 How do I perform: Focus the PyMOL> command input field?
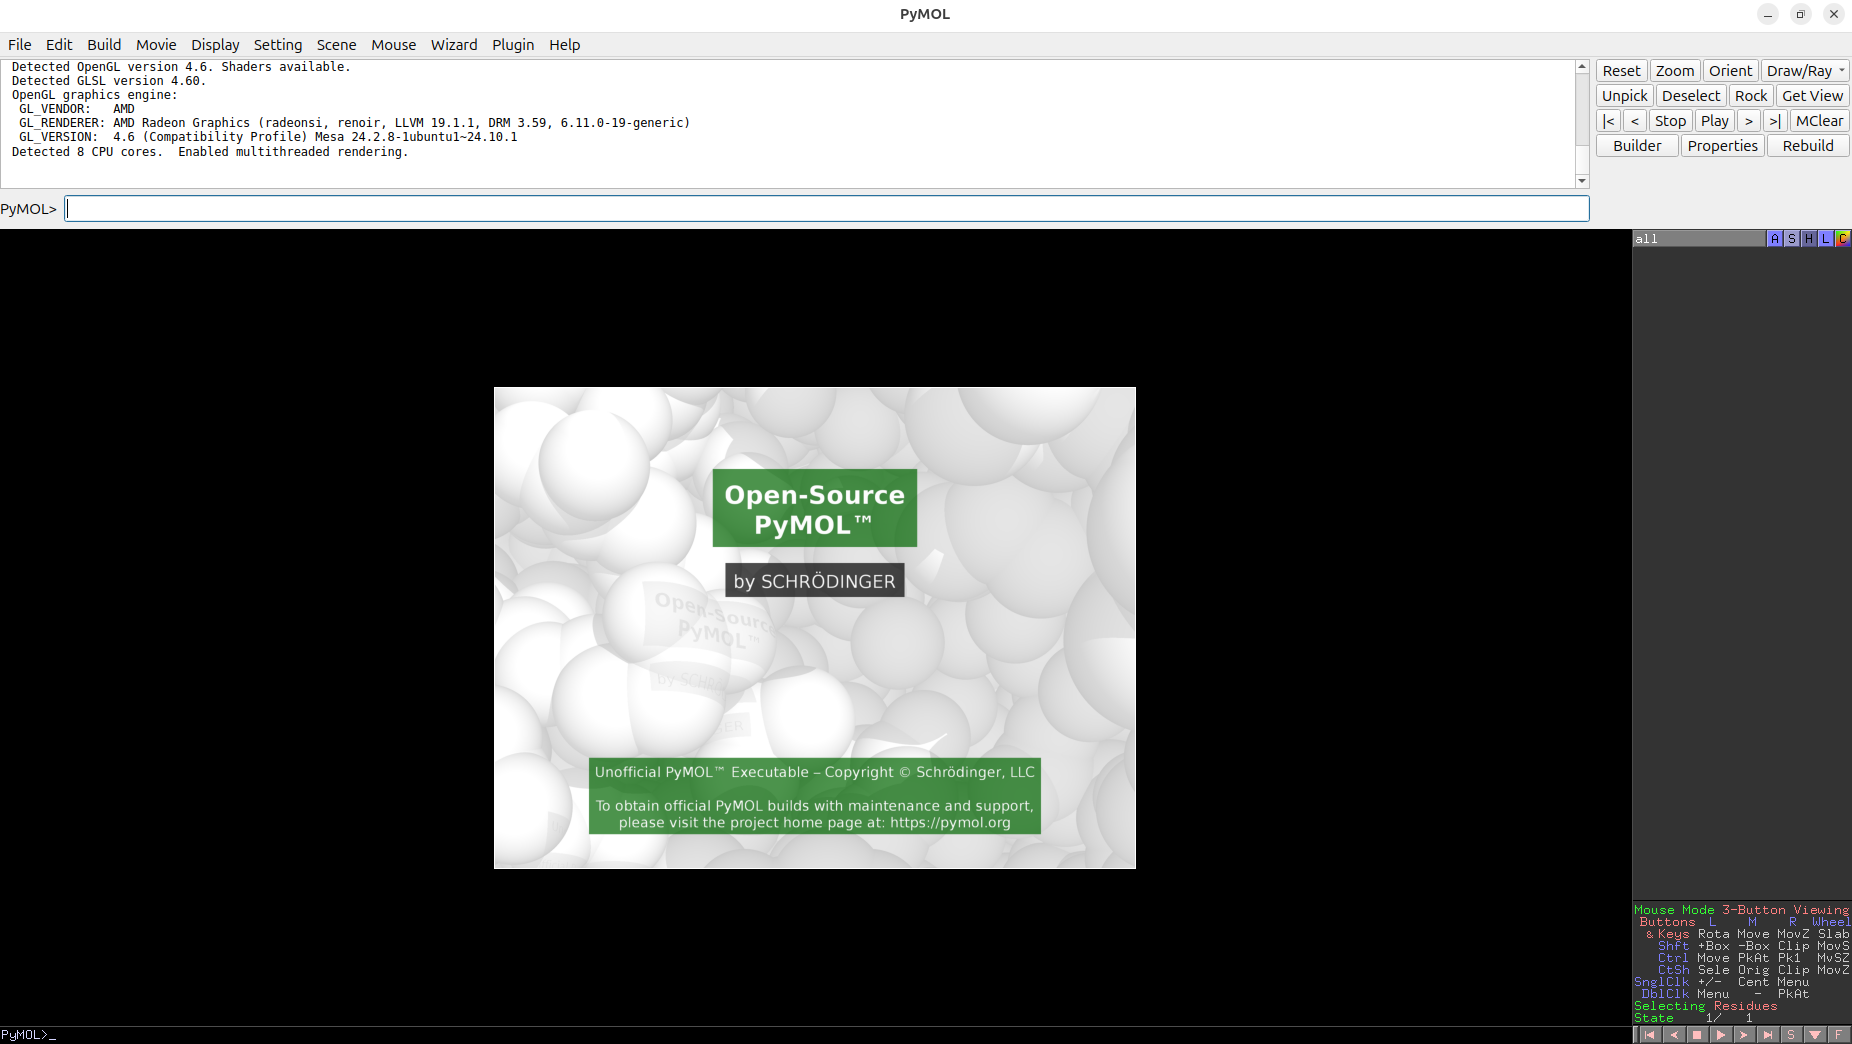(827, 209)
